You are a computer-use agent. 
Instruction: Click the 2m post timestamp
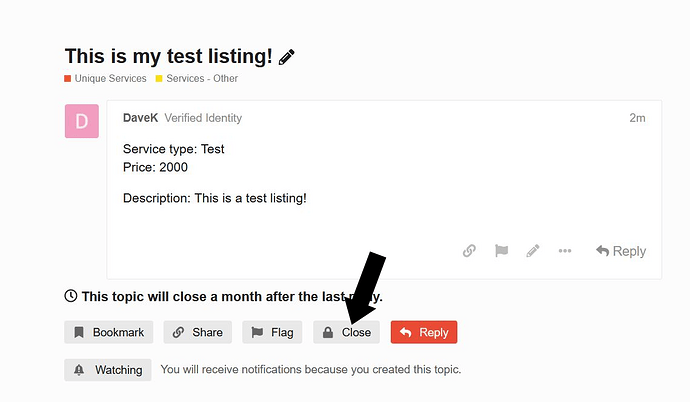[x=637, y=118]
